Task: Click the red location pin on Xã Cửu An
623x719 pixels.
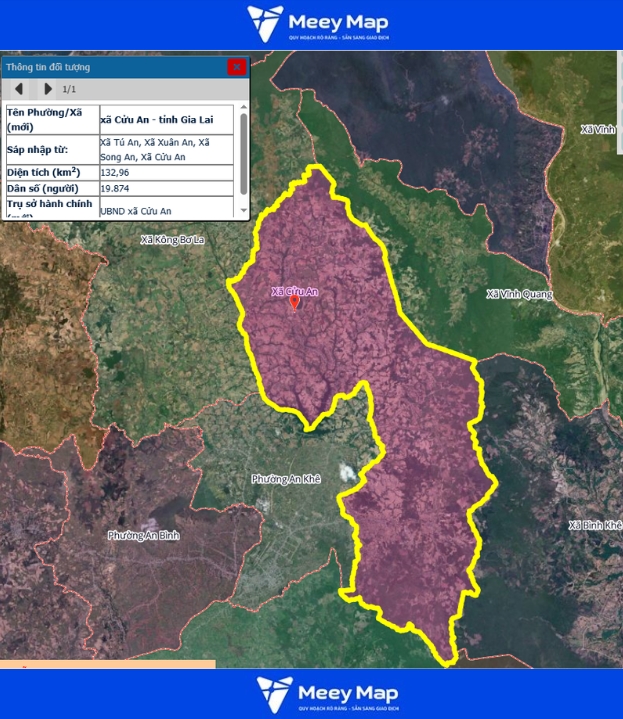Action: pyautogui.click(x=293, y=303)
